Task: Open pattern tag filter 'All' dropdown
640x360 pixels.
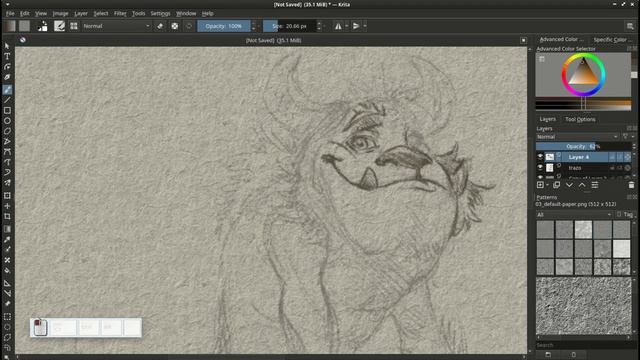Action: point(574,214)
